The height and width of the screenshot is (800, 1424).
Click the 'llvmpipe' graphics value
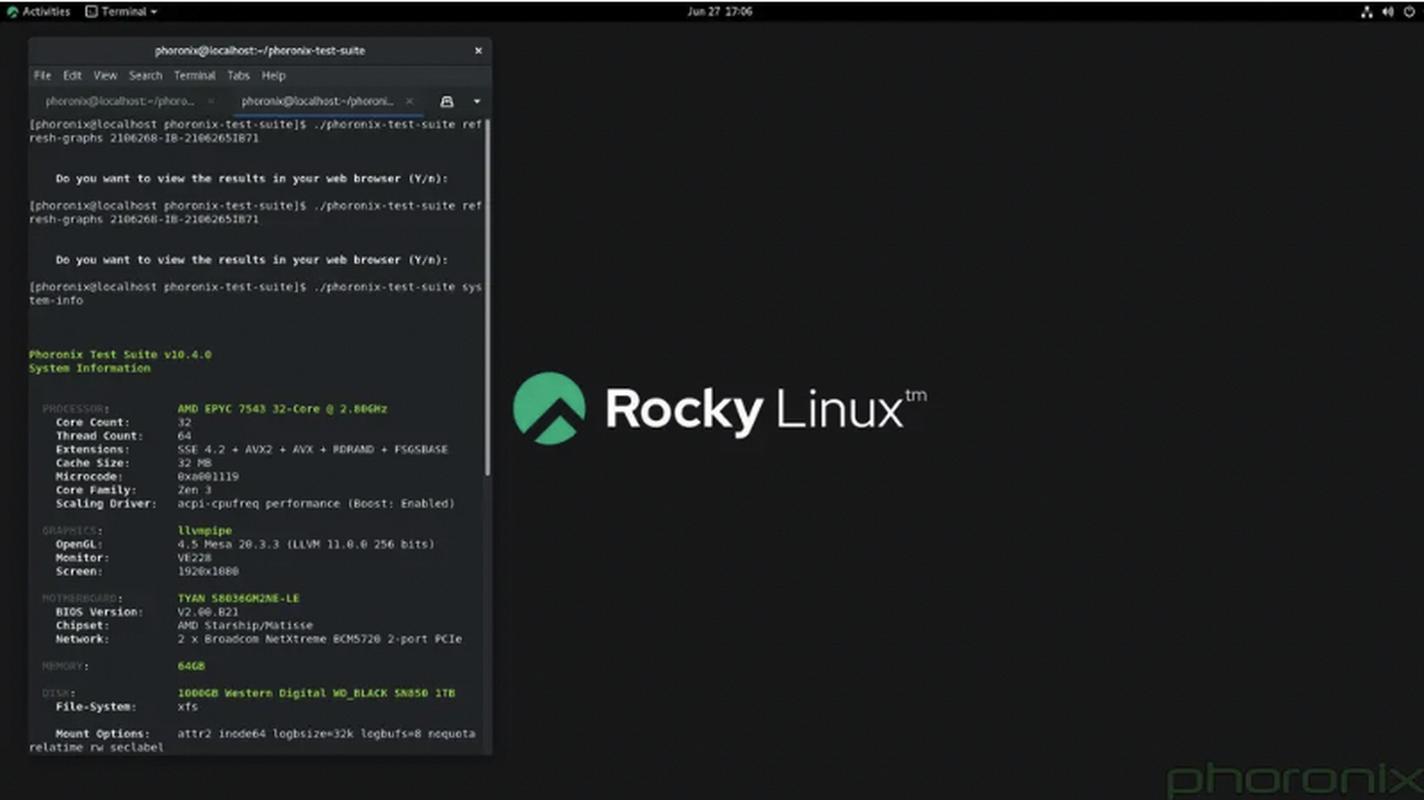(204, 530)
